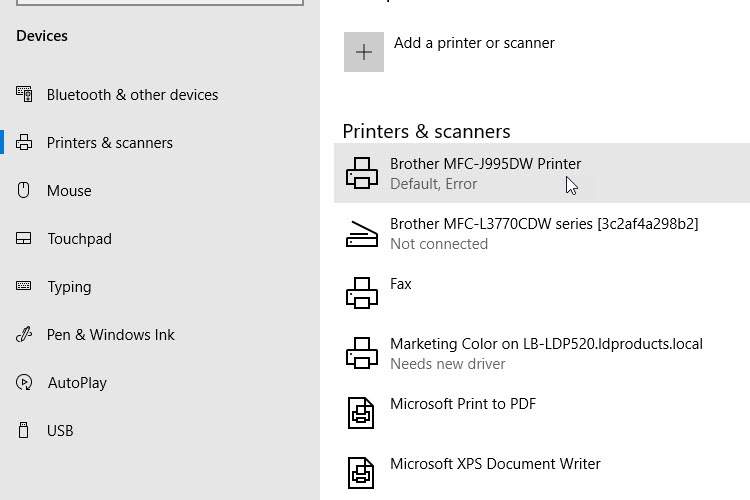Click the Bluetooth & other devices icon
The width and height of the screenshot is (750, 500).
tap(25, 94)
